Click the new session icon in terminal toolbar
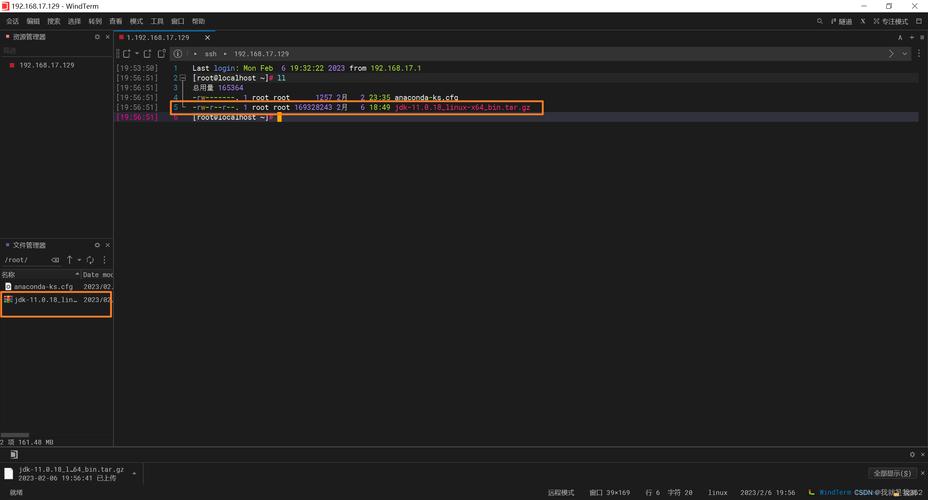Image resolution: width=928 pixels, height=500 pixels. (127, 54)
